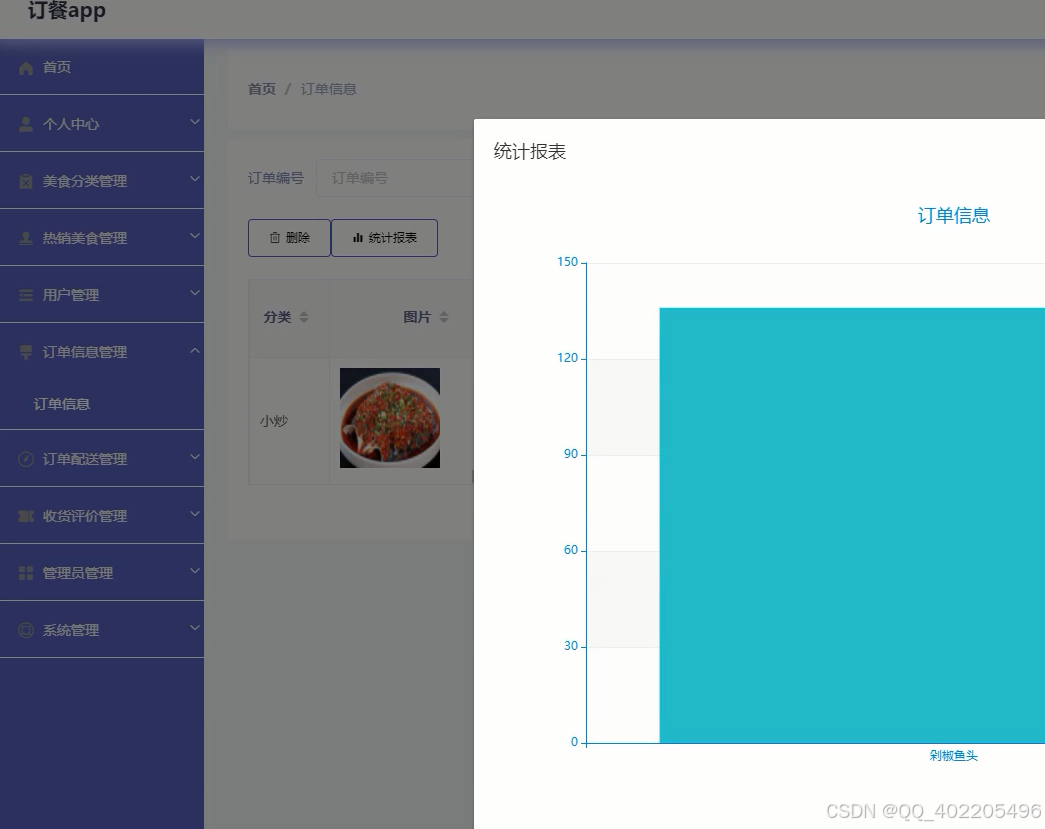Click the grid icon next to 管理员管理
Image resolution: width=1045 pixels, height=829 pixels.
coord(25,572)
